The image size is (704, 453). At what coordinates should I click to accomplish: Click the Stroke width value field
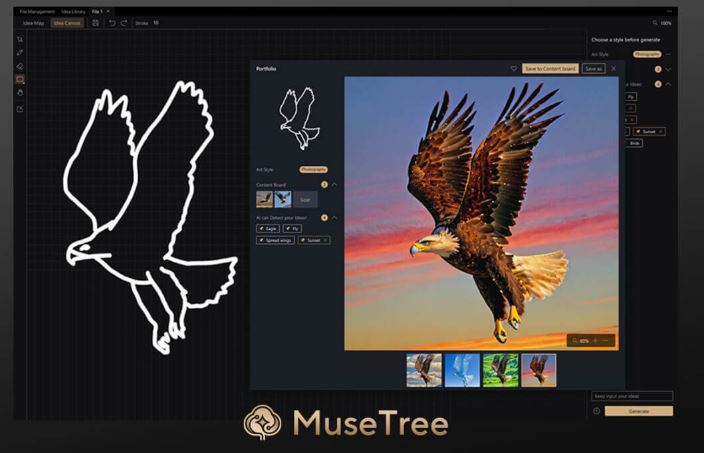156,22
